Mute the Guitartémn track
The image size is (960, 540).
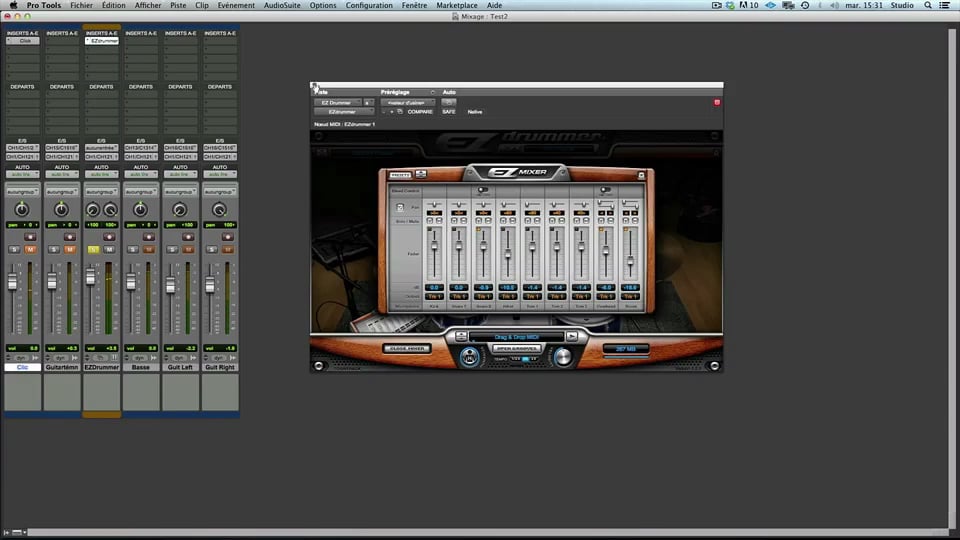(x=70, y=249)
